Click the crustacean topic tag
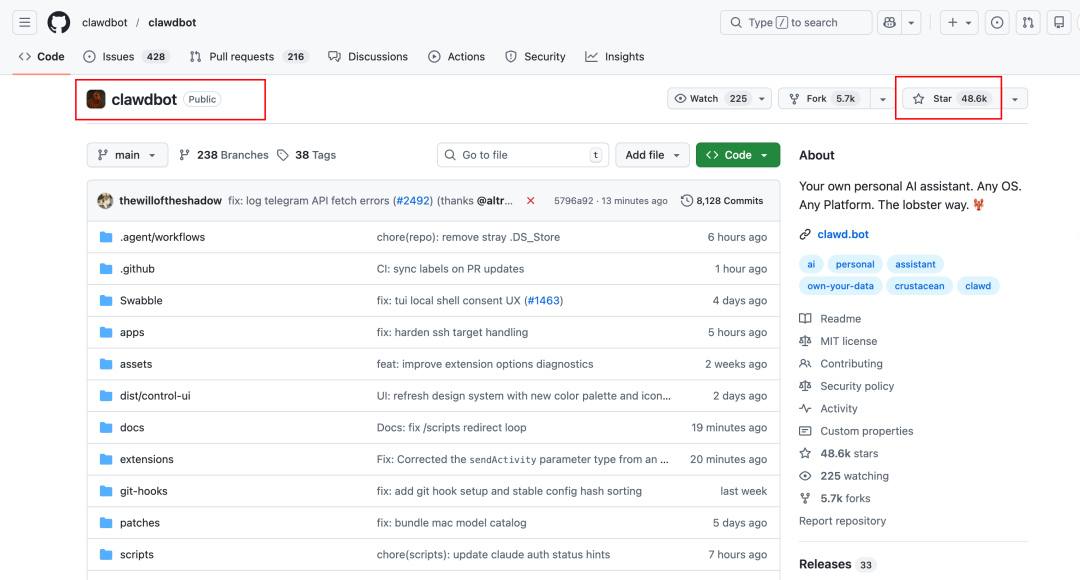The image size is (1080, 580). coord(919,286)
